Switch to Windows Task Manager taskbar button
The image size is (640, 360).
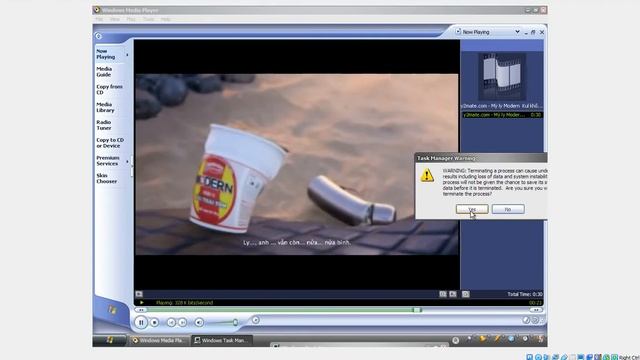tap(222, 340)
